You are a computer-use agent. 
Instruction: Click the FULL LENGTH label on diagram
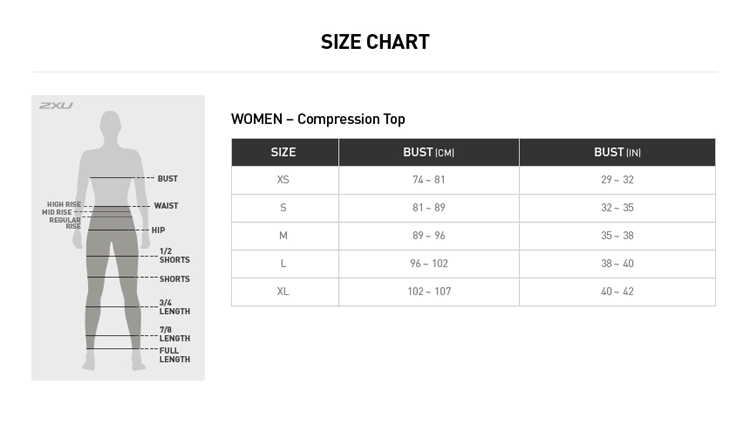(x=174, y=355)
